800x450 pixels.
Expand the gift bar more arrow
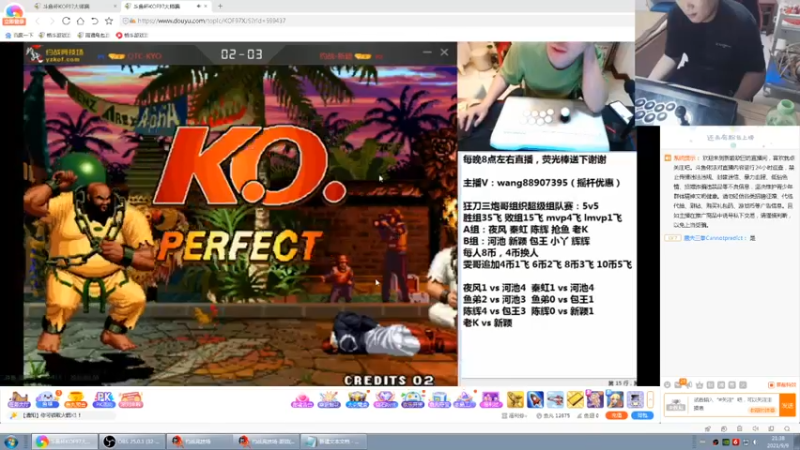651,399
